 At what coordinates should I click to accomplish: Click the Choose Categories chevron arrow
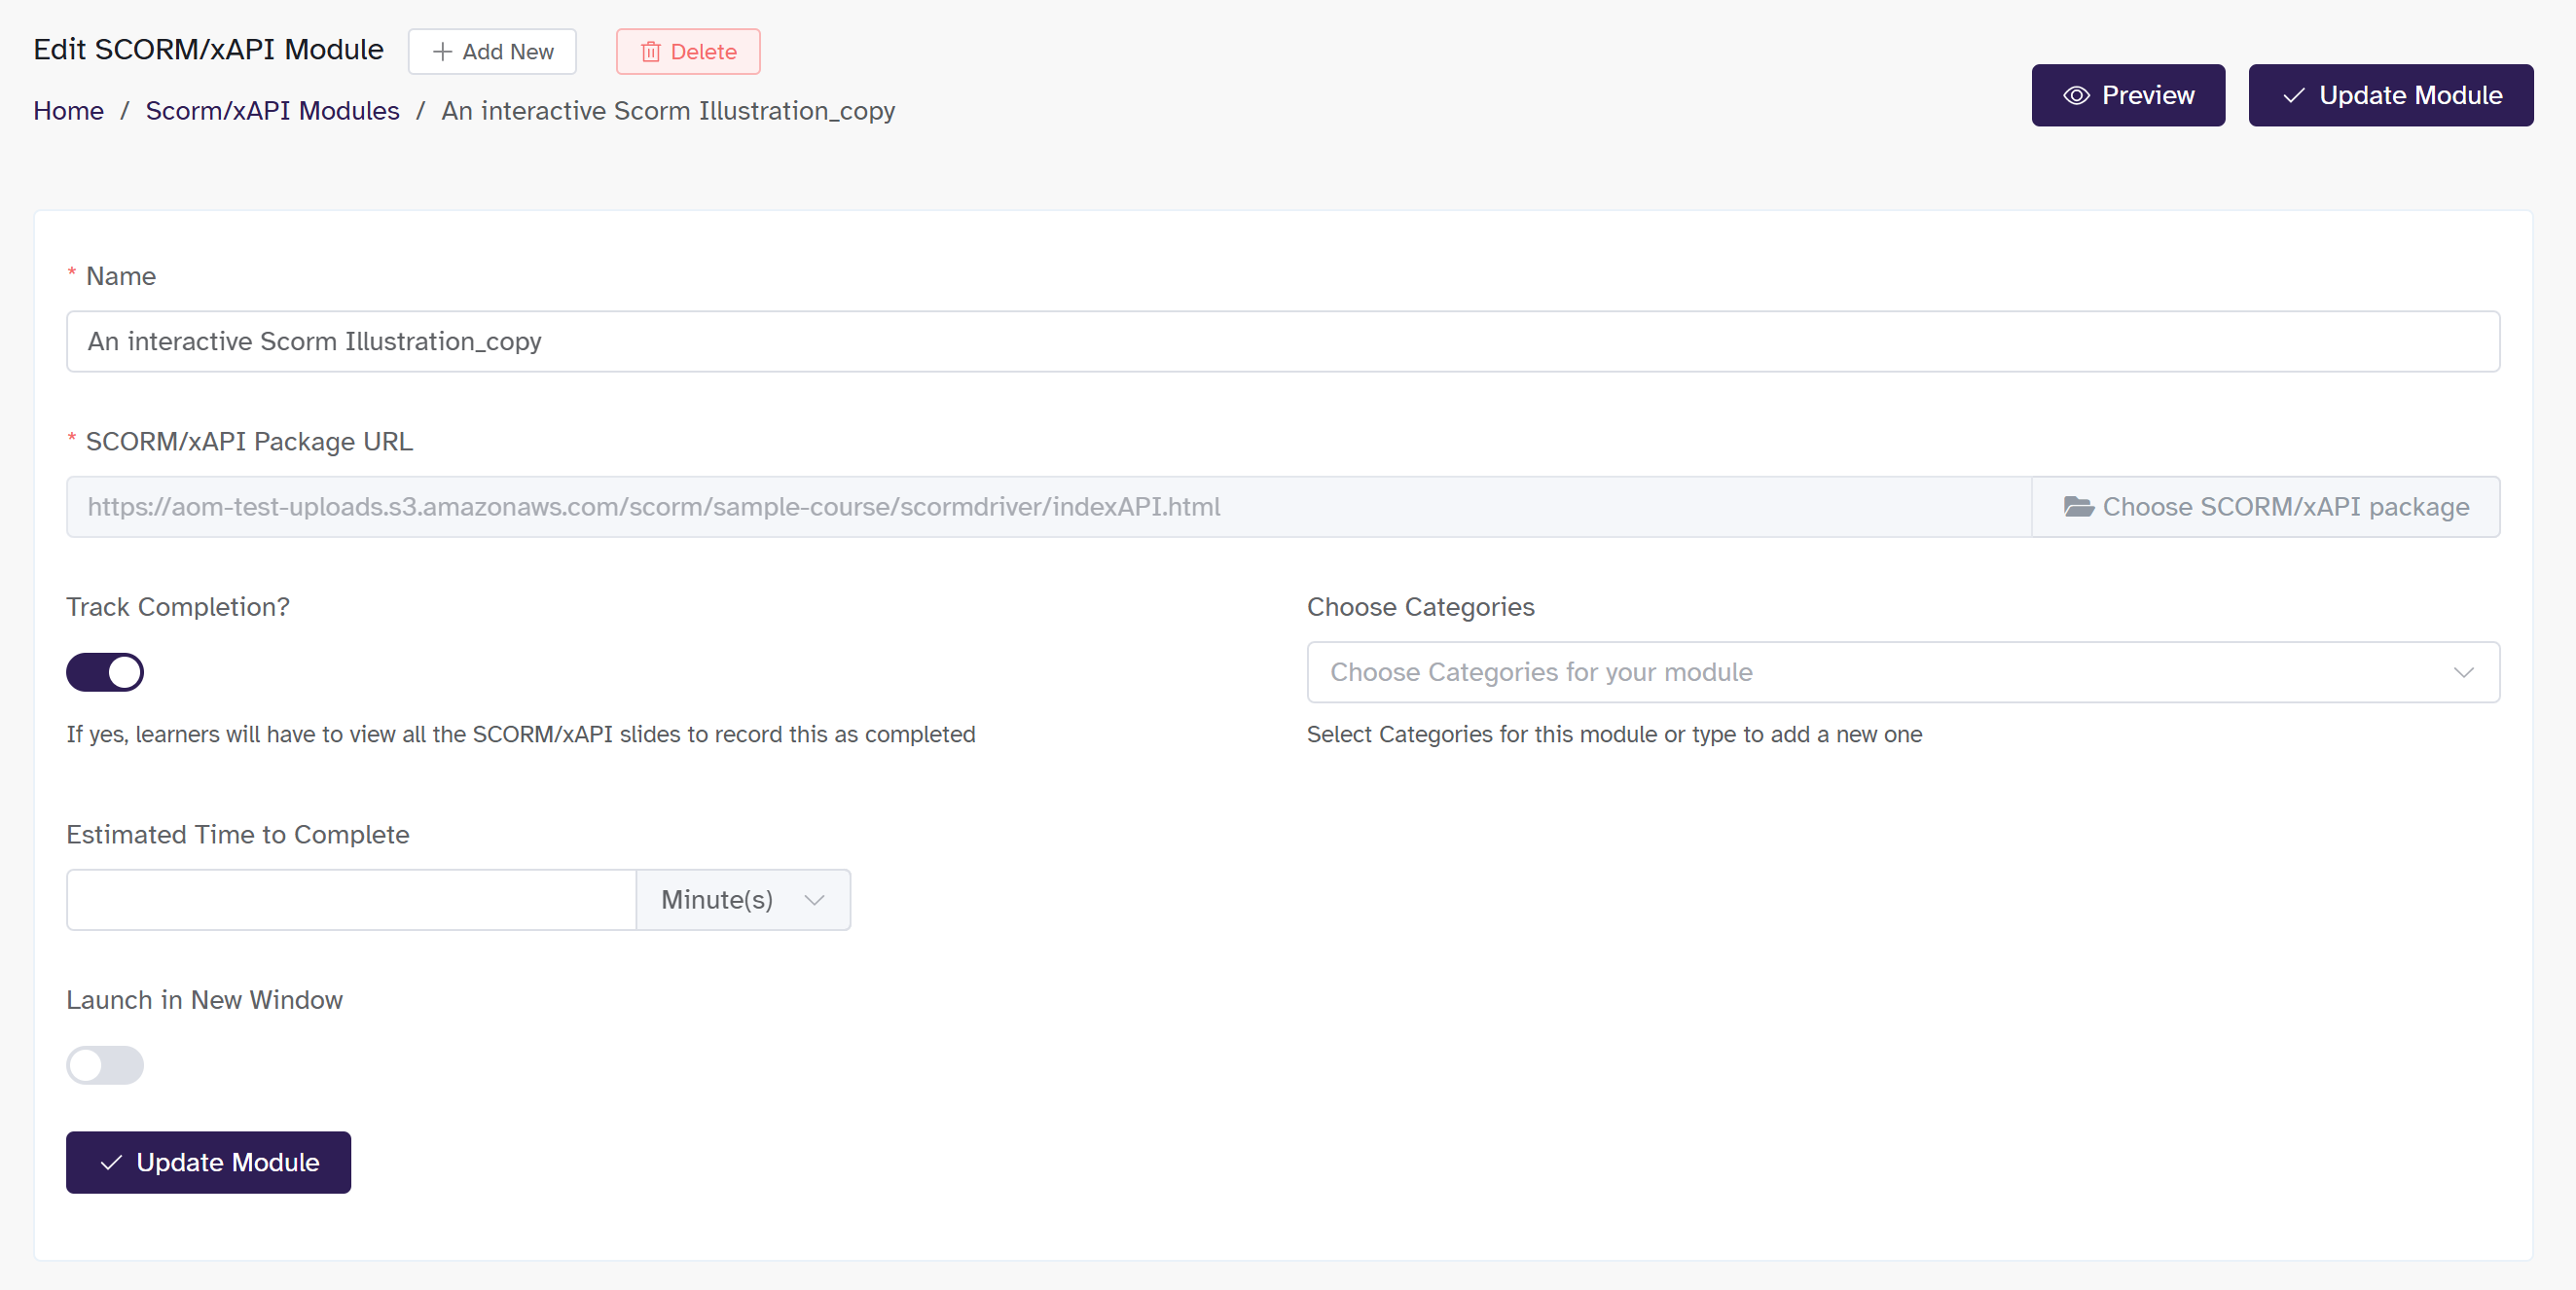[2463, 672]
